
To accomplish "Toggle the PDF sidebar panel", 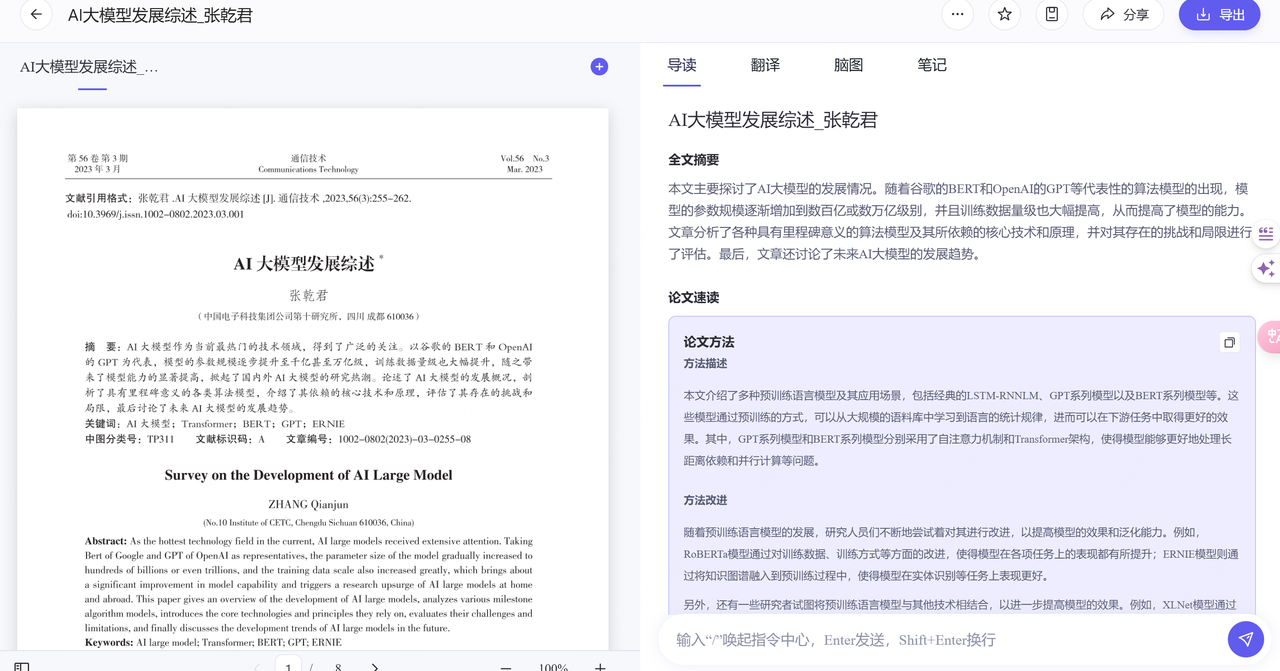I will point(22,666).
